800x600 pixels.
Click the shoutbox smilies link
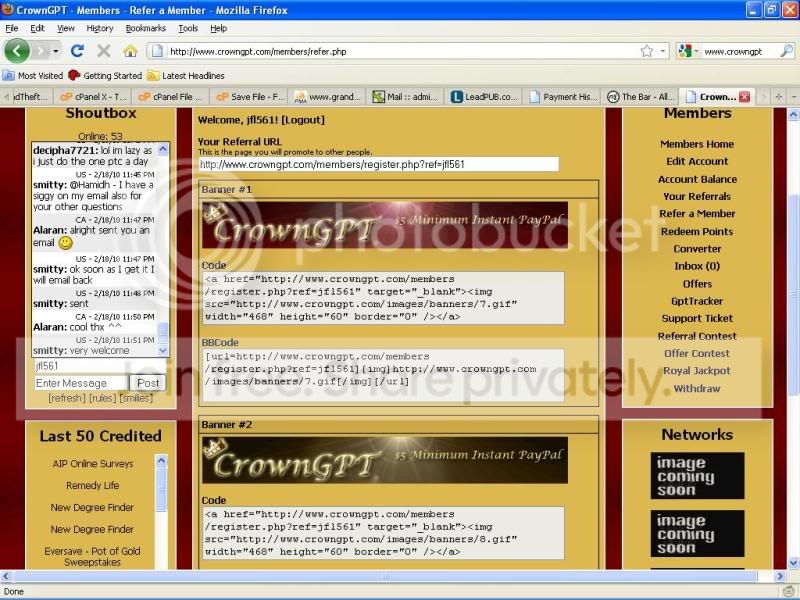pos(136,398)
